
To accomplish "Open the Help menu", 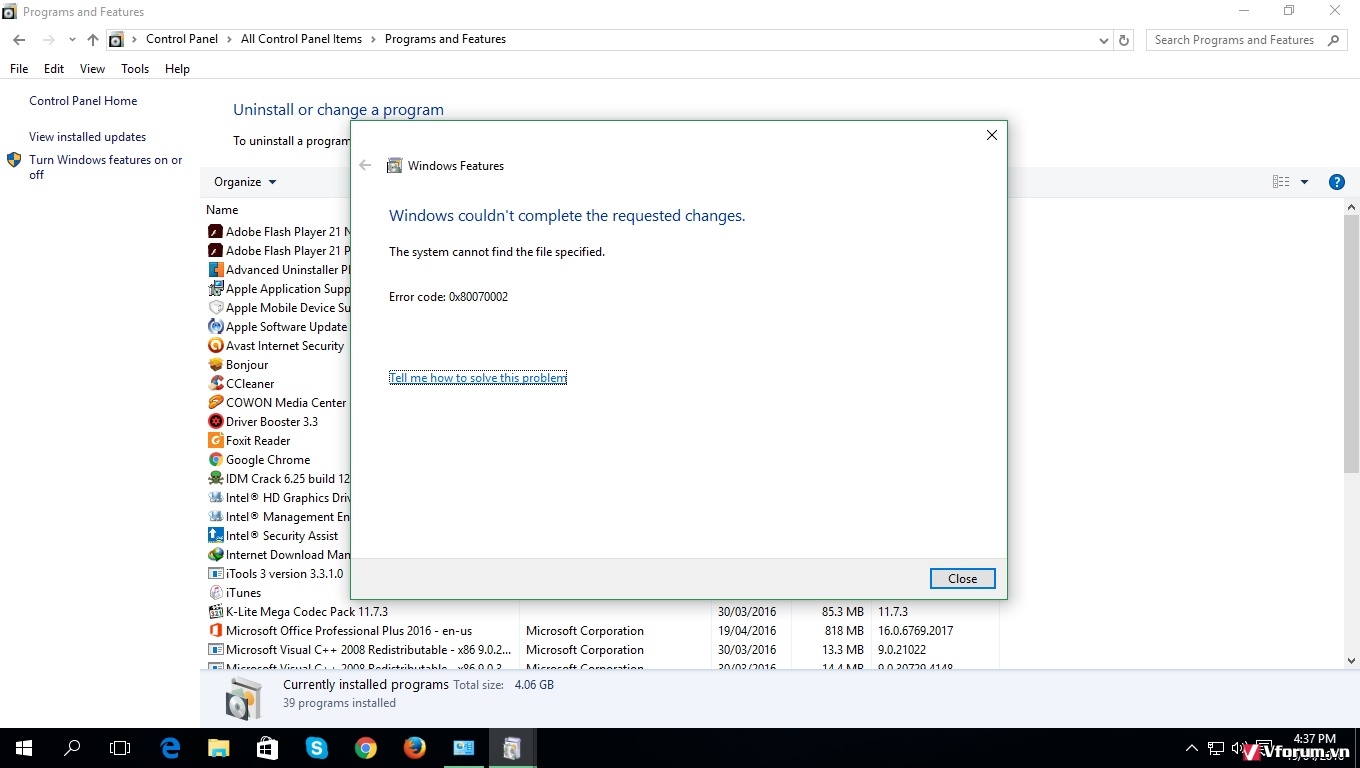I will coord(177,69).
